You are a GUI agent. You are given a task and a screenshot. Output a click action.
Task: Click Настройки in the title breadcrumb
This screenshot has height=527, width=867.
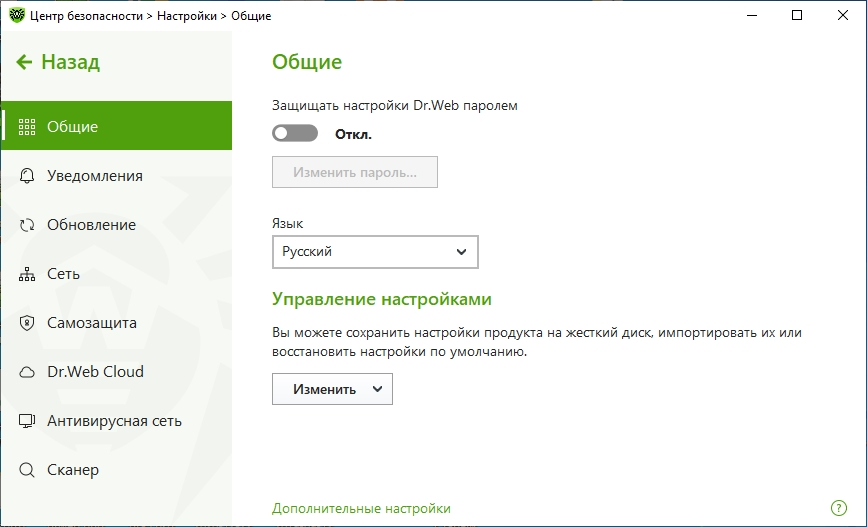[x=187, y=16]
